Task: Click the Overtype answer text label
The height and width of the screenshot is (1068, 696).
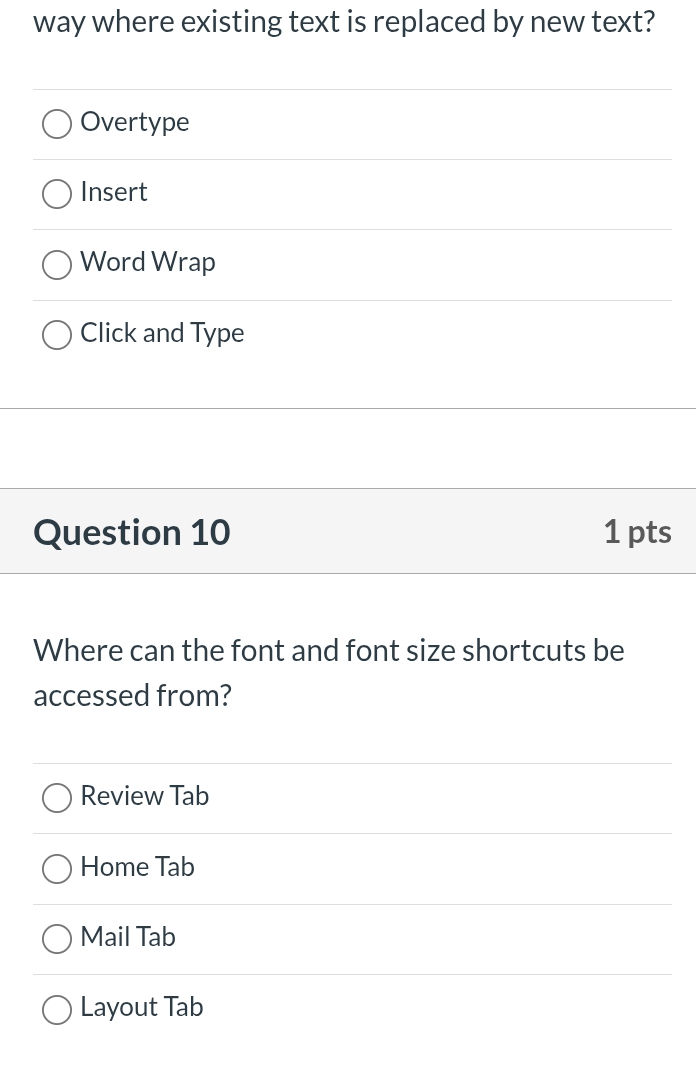Action: [135, 122]
